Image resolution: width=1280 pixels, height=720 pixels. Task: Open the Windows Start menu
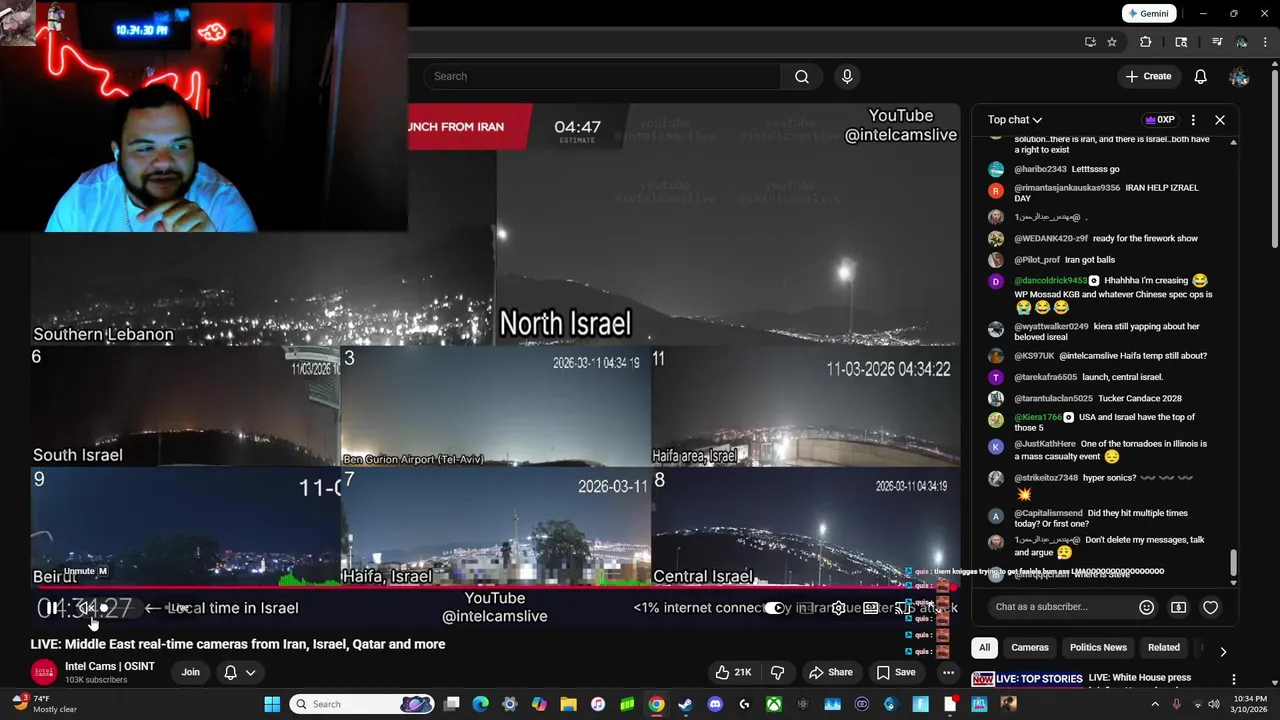(272, 704)
